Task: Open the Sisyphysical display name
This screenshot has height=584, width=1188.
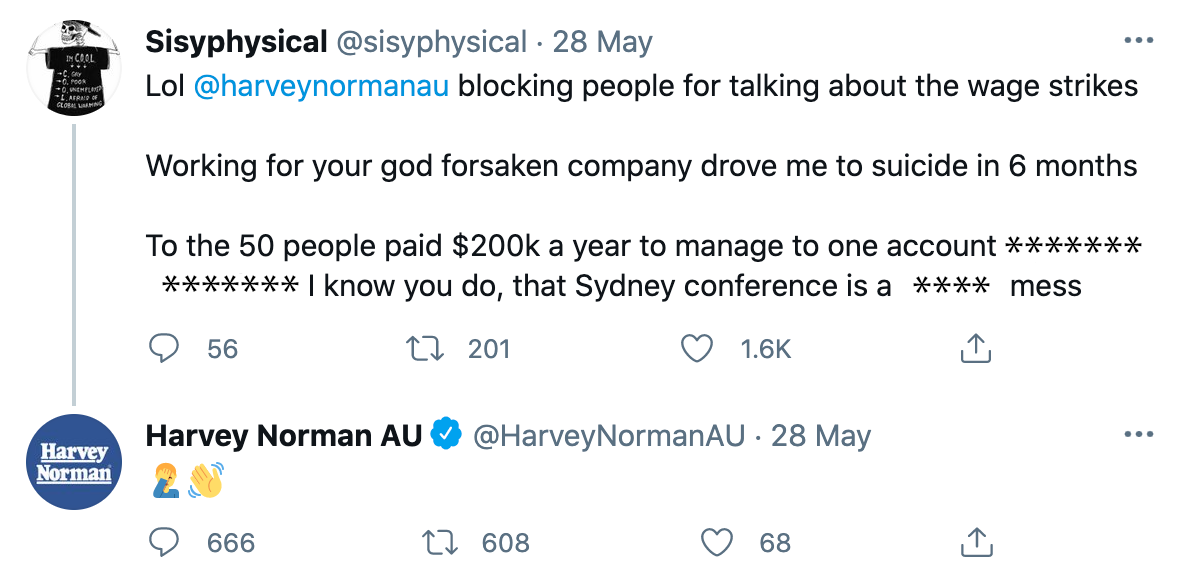Action: tap(236, 42)
